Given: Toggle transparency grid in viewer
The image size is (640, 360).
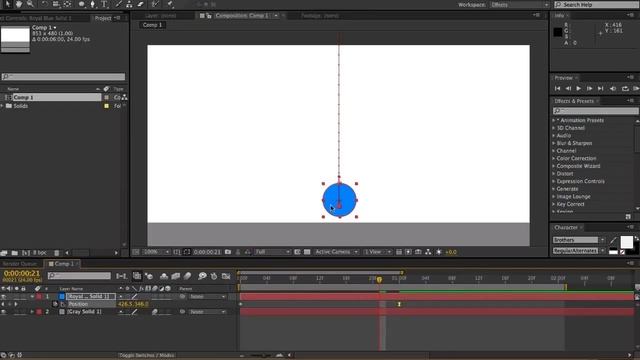Looking at the screenshot, I should 307,252.
